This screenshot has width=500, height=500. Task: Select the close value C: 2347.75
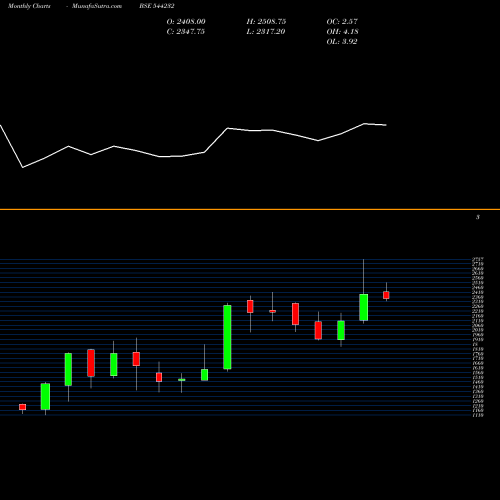coord(186,32)
